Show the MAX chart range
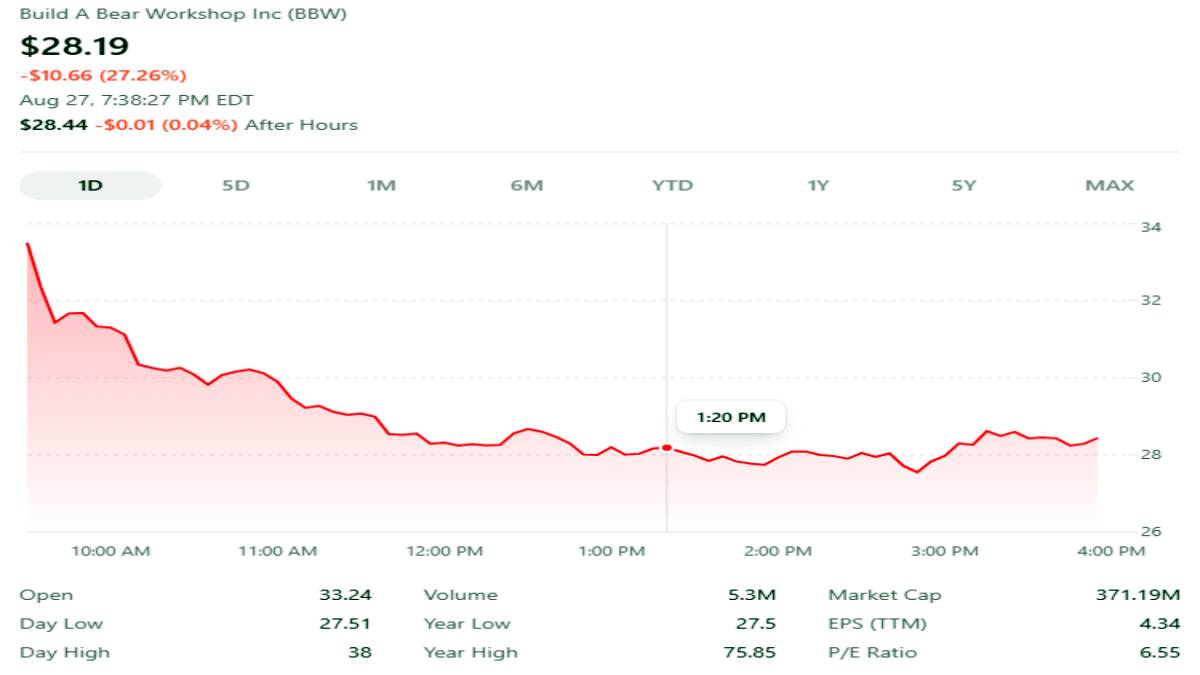 coord(1109,185)
